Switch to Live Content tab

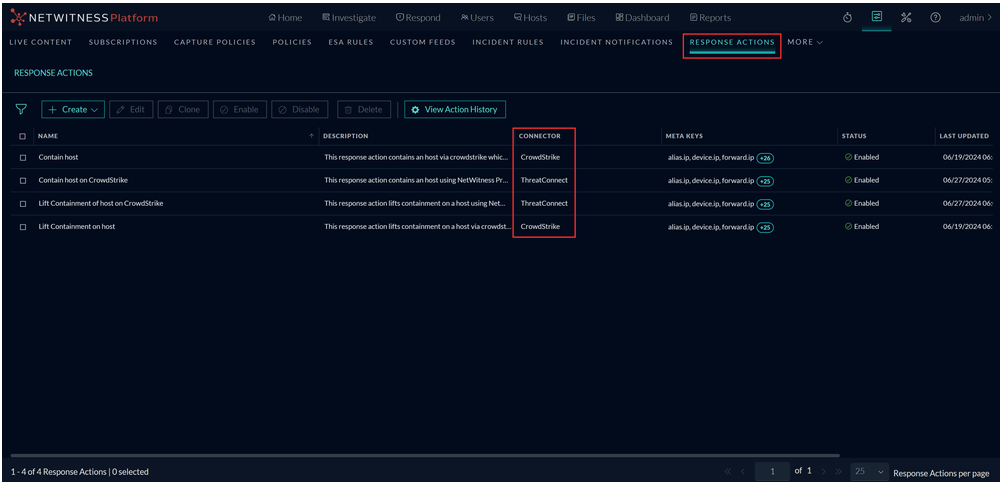(x=41, y=42)
